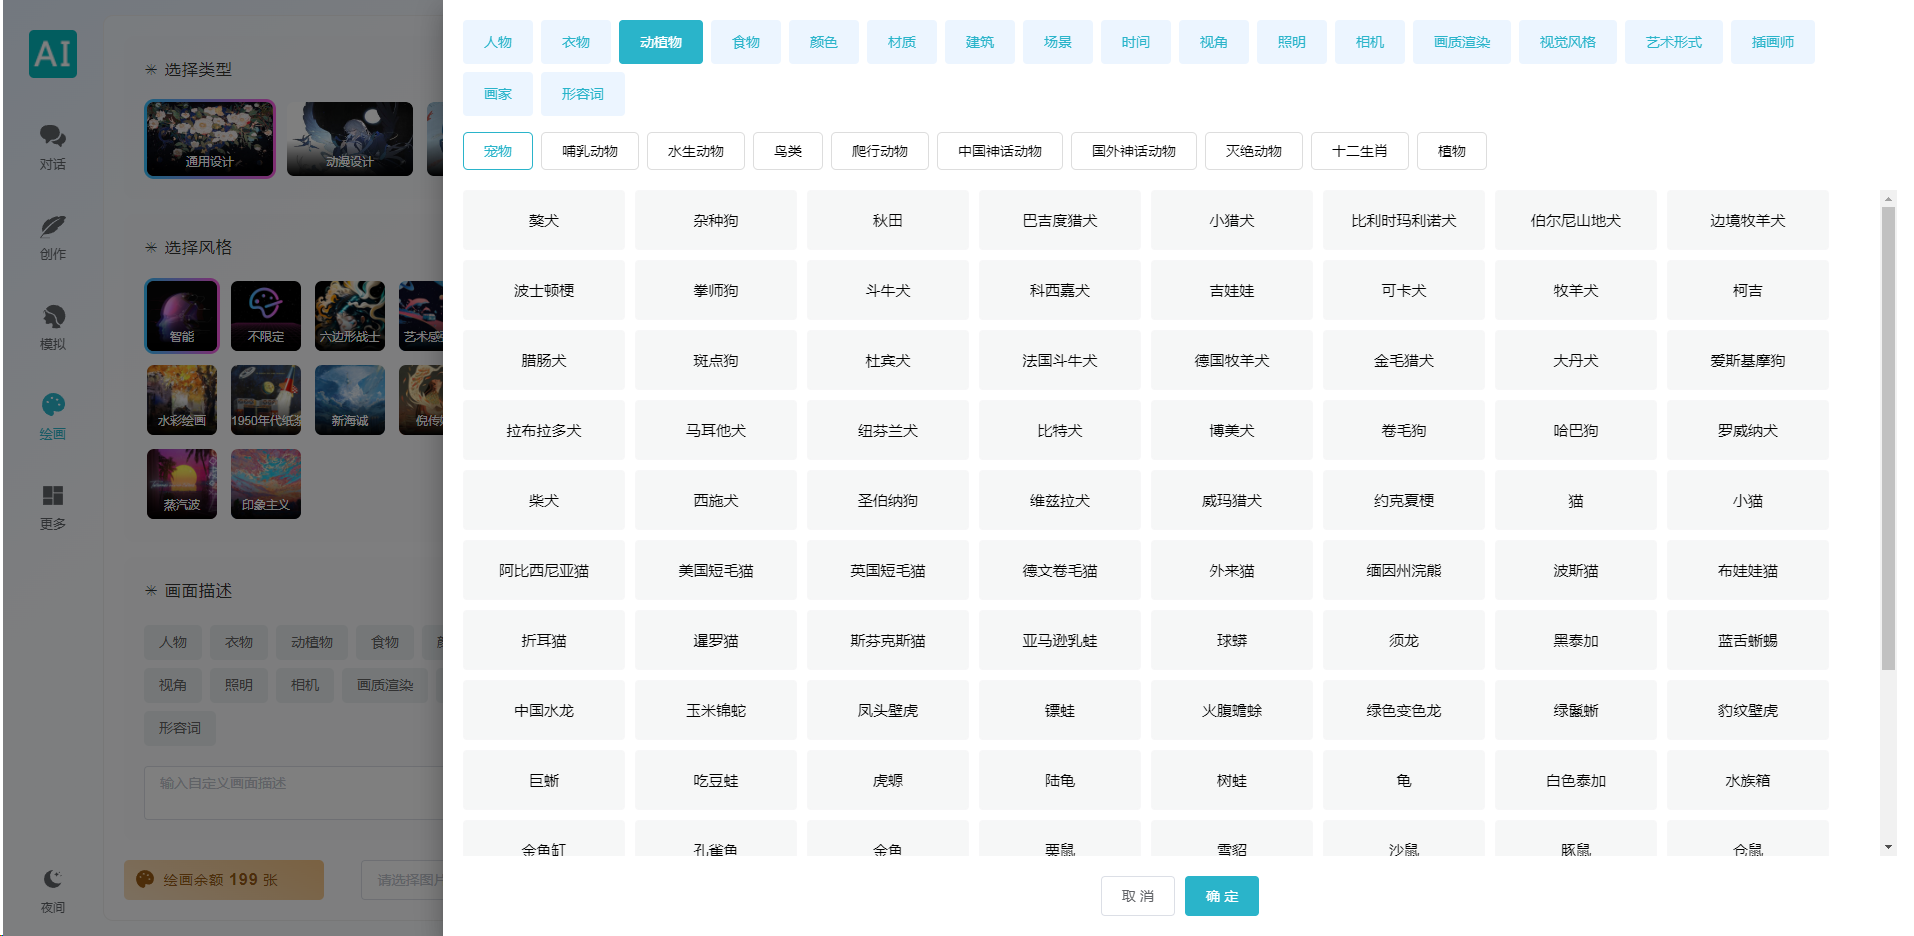Click the scrollbar down arrow in tag list
The height and width of the screenshot is (936, 1914).
1888,847
